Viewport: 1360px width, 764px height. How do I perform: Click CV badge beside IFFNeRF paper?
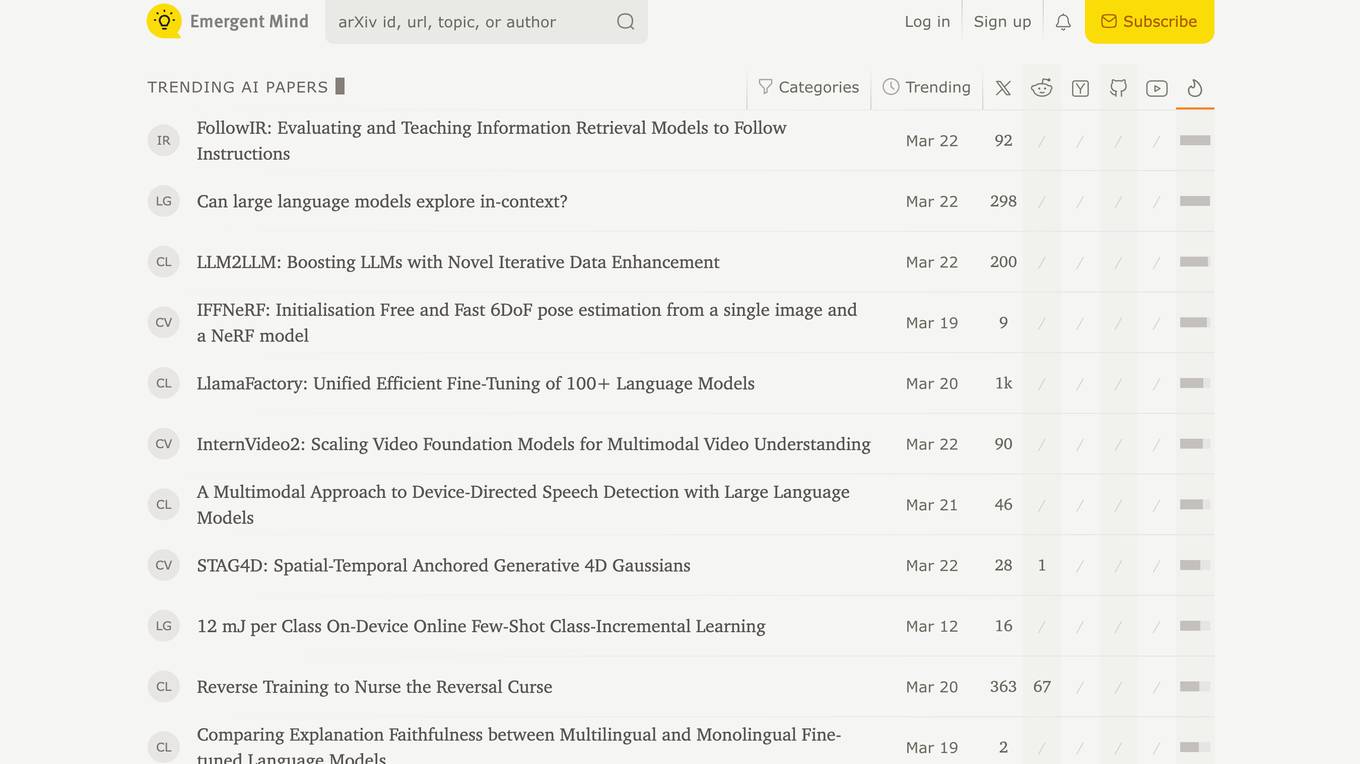[x=164, y=323]
